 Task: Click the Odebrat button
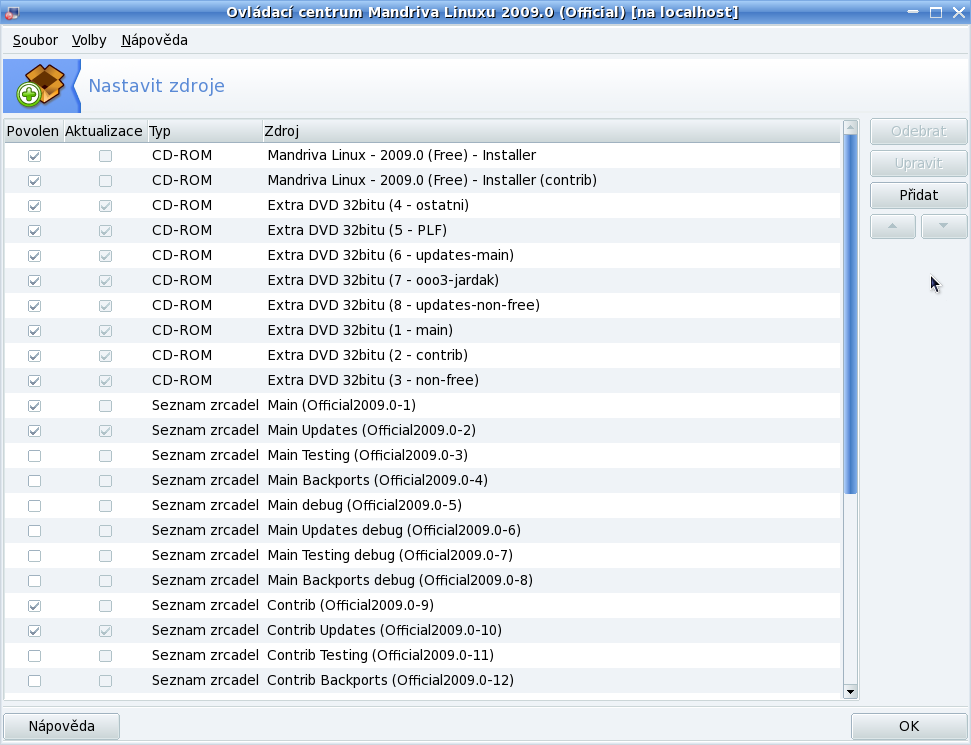918,131
